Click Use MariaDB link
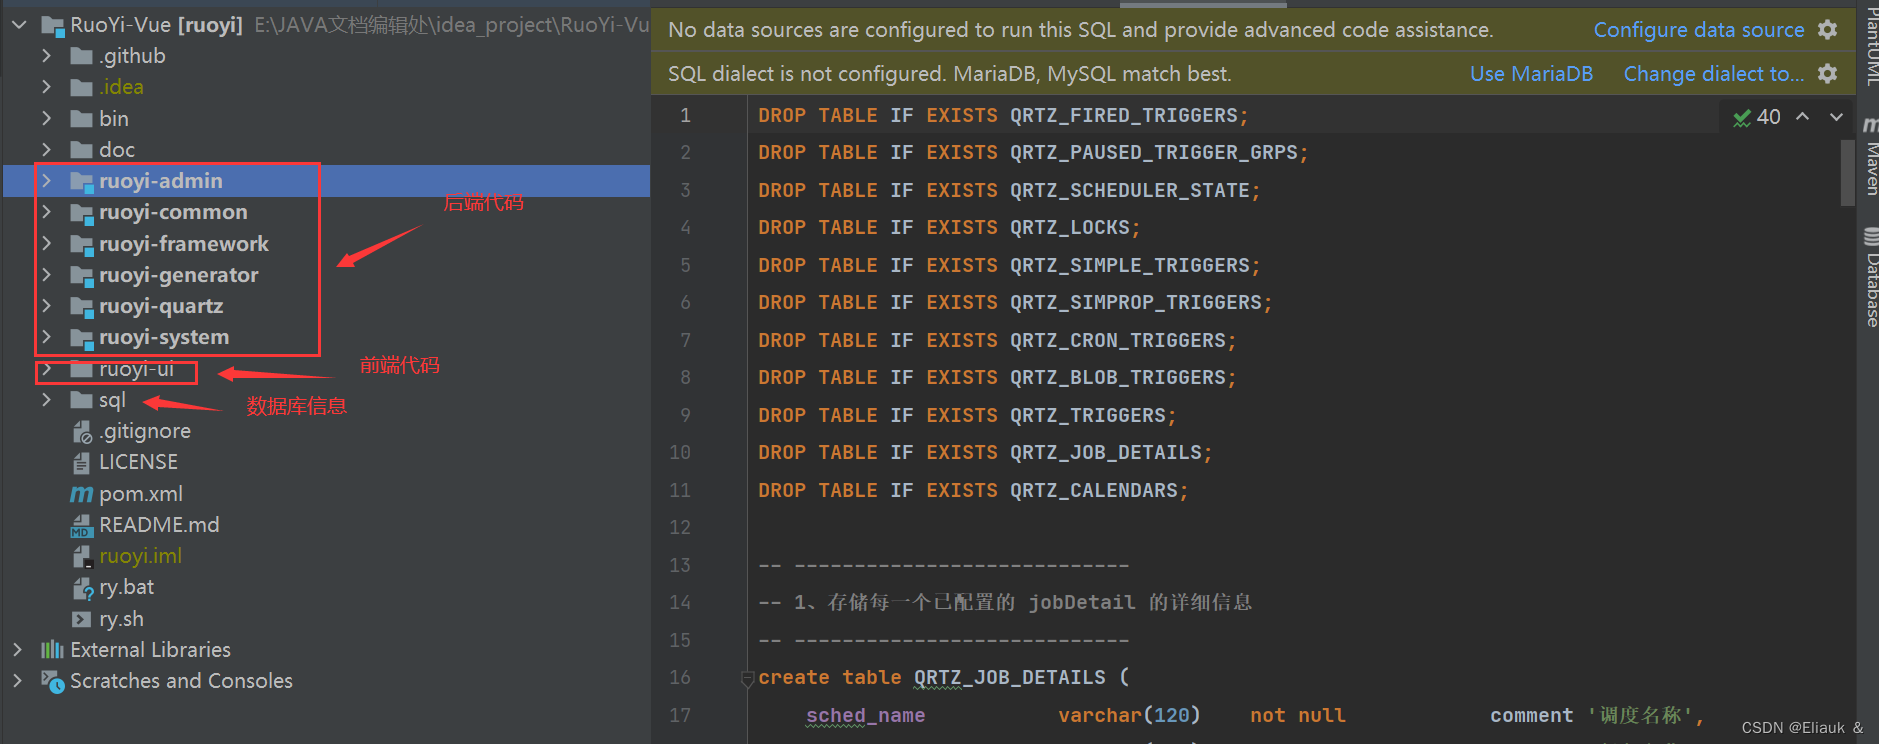Viewport: 1879px width, 744px height. 1531,74
